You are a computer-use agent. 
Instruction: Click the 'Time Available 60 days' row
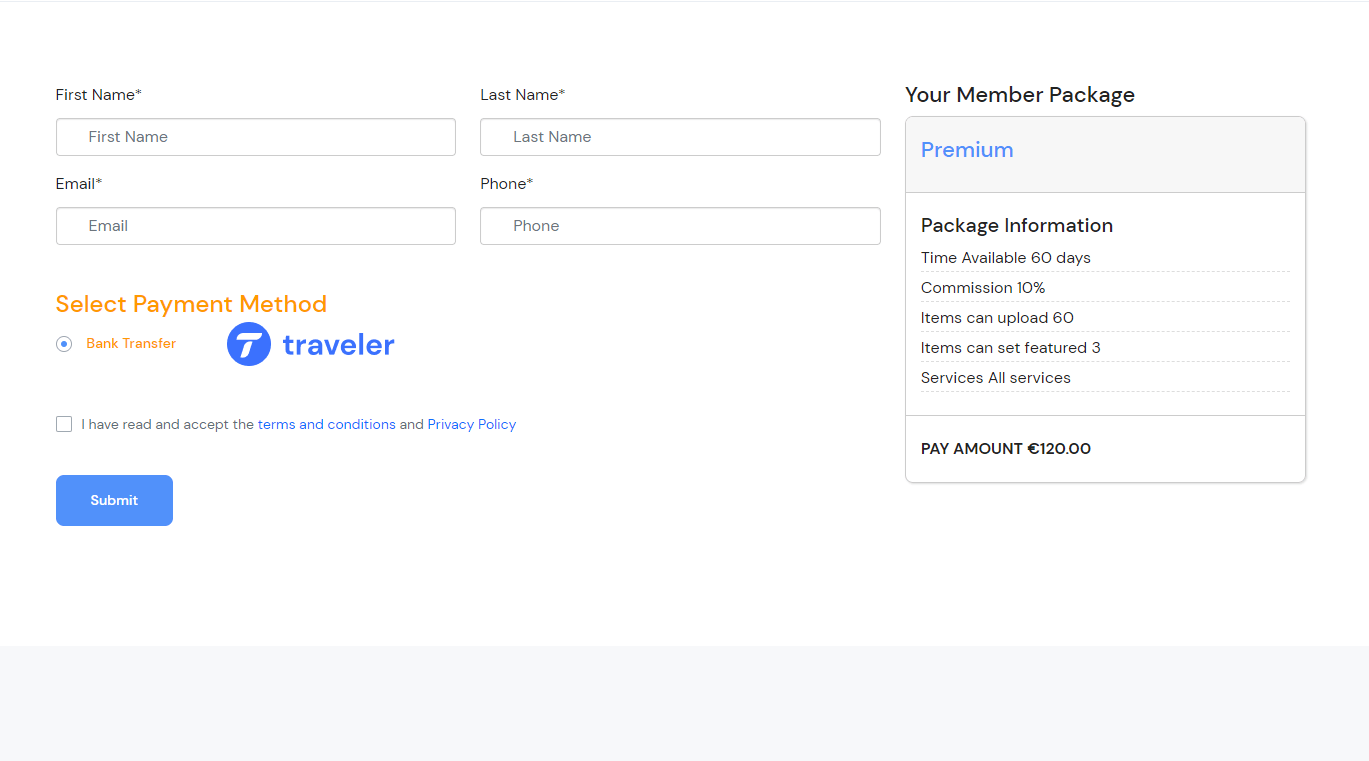[x=1005, y=258]
